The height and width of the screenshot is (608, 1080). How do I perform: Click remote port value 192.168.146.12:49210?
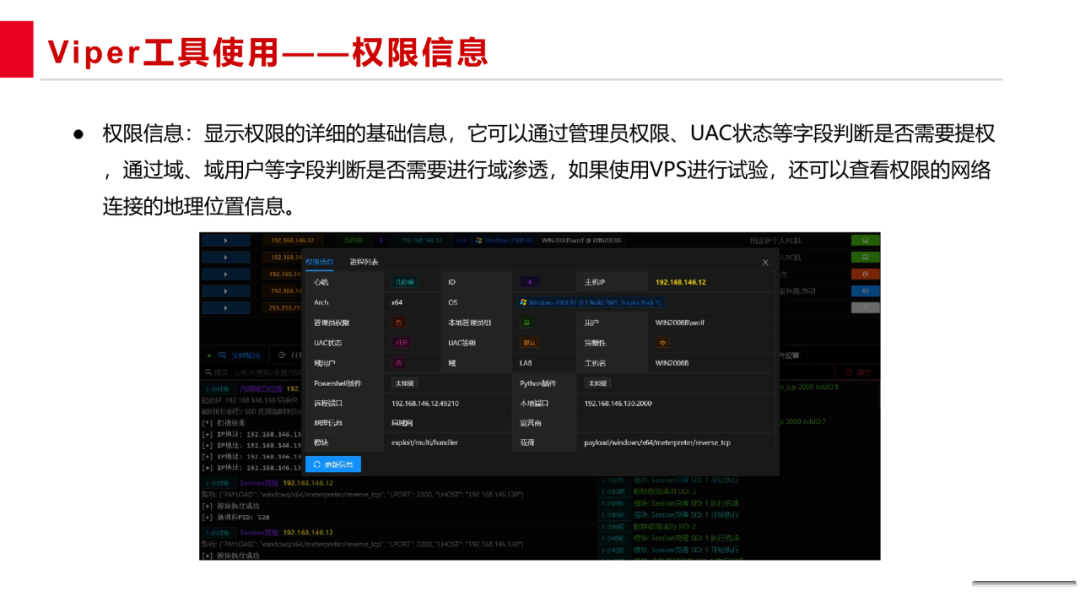[x=425, y=403]
